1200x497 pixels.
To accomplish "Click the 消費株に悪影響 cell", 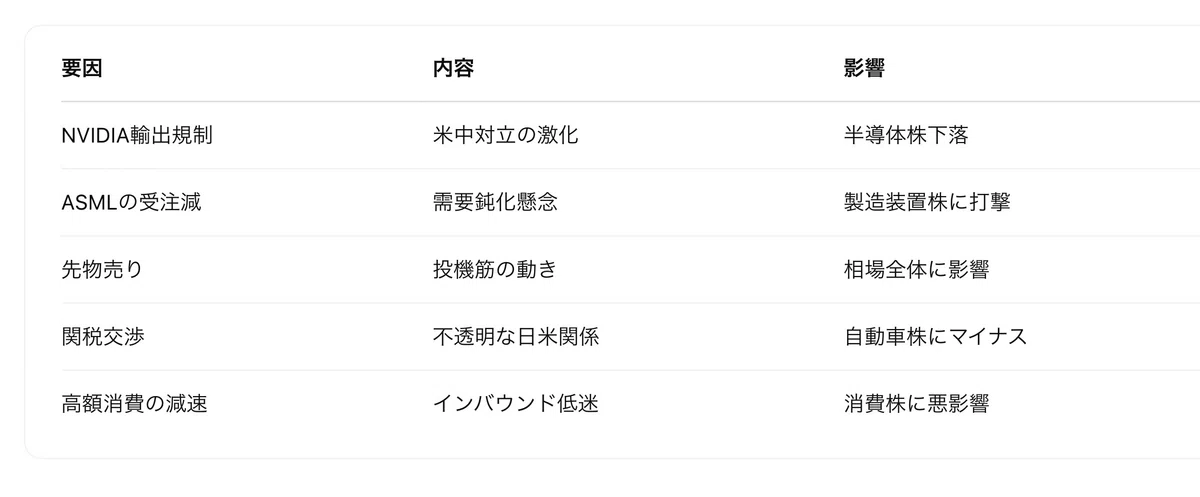I will click(x=916, y=404).
